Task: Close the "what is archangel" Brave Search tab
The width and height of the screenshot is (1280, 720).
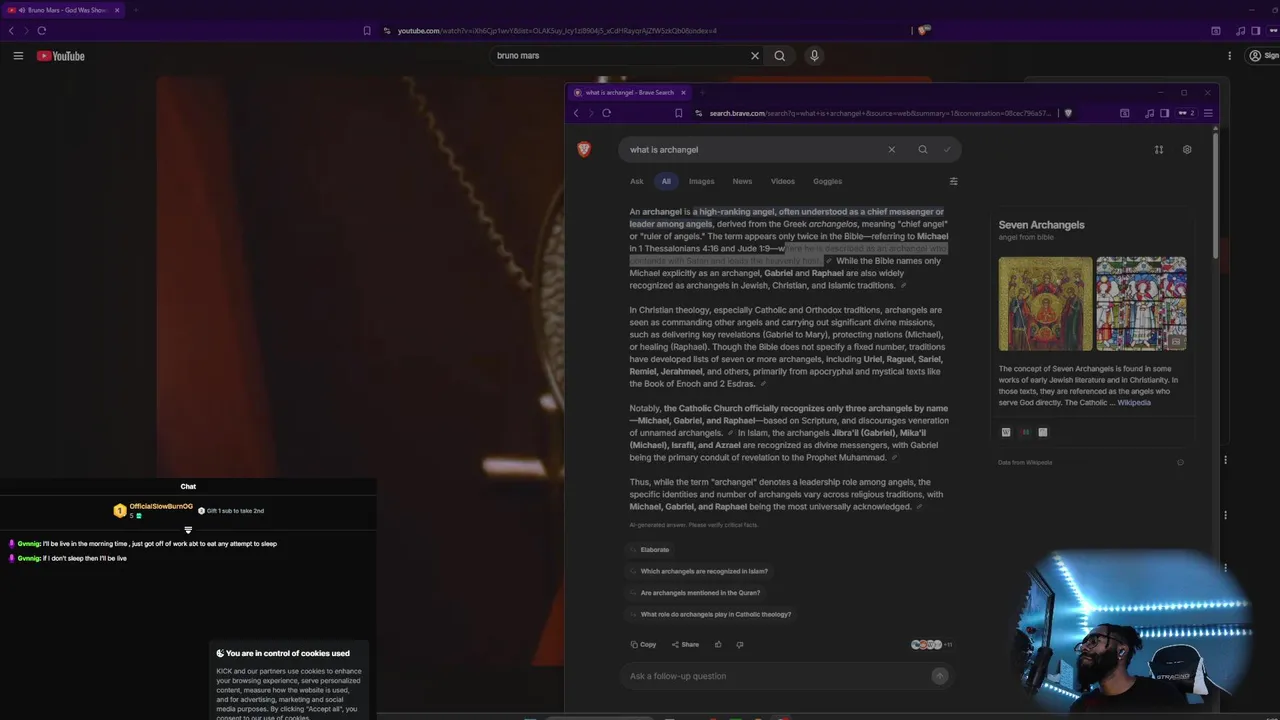Action: click(683, 93)
